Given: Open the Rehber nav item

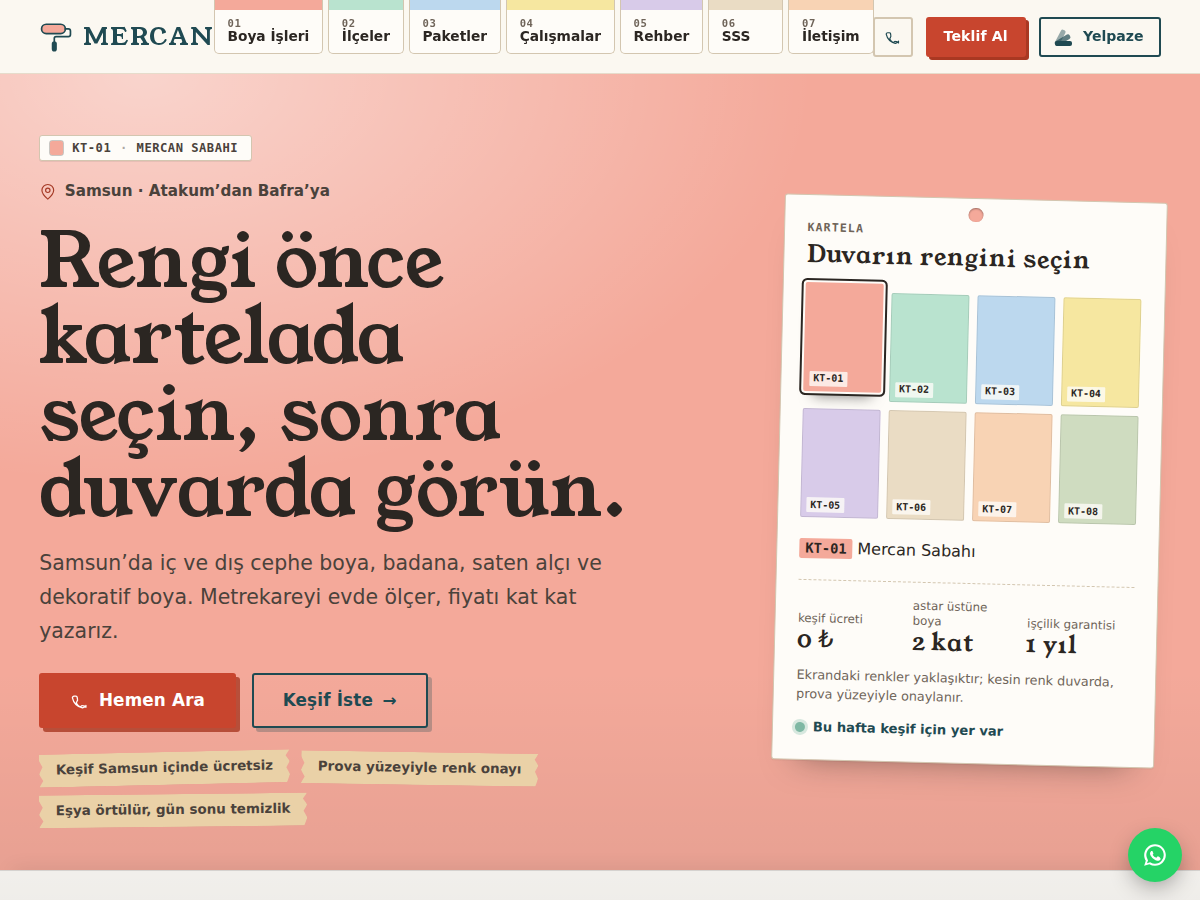Looking at the screenshot, I should click(661, 27).
